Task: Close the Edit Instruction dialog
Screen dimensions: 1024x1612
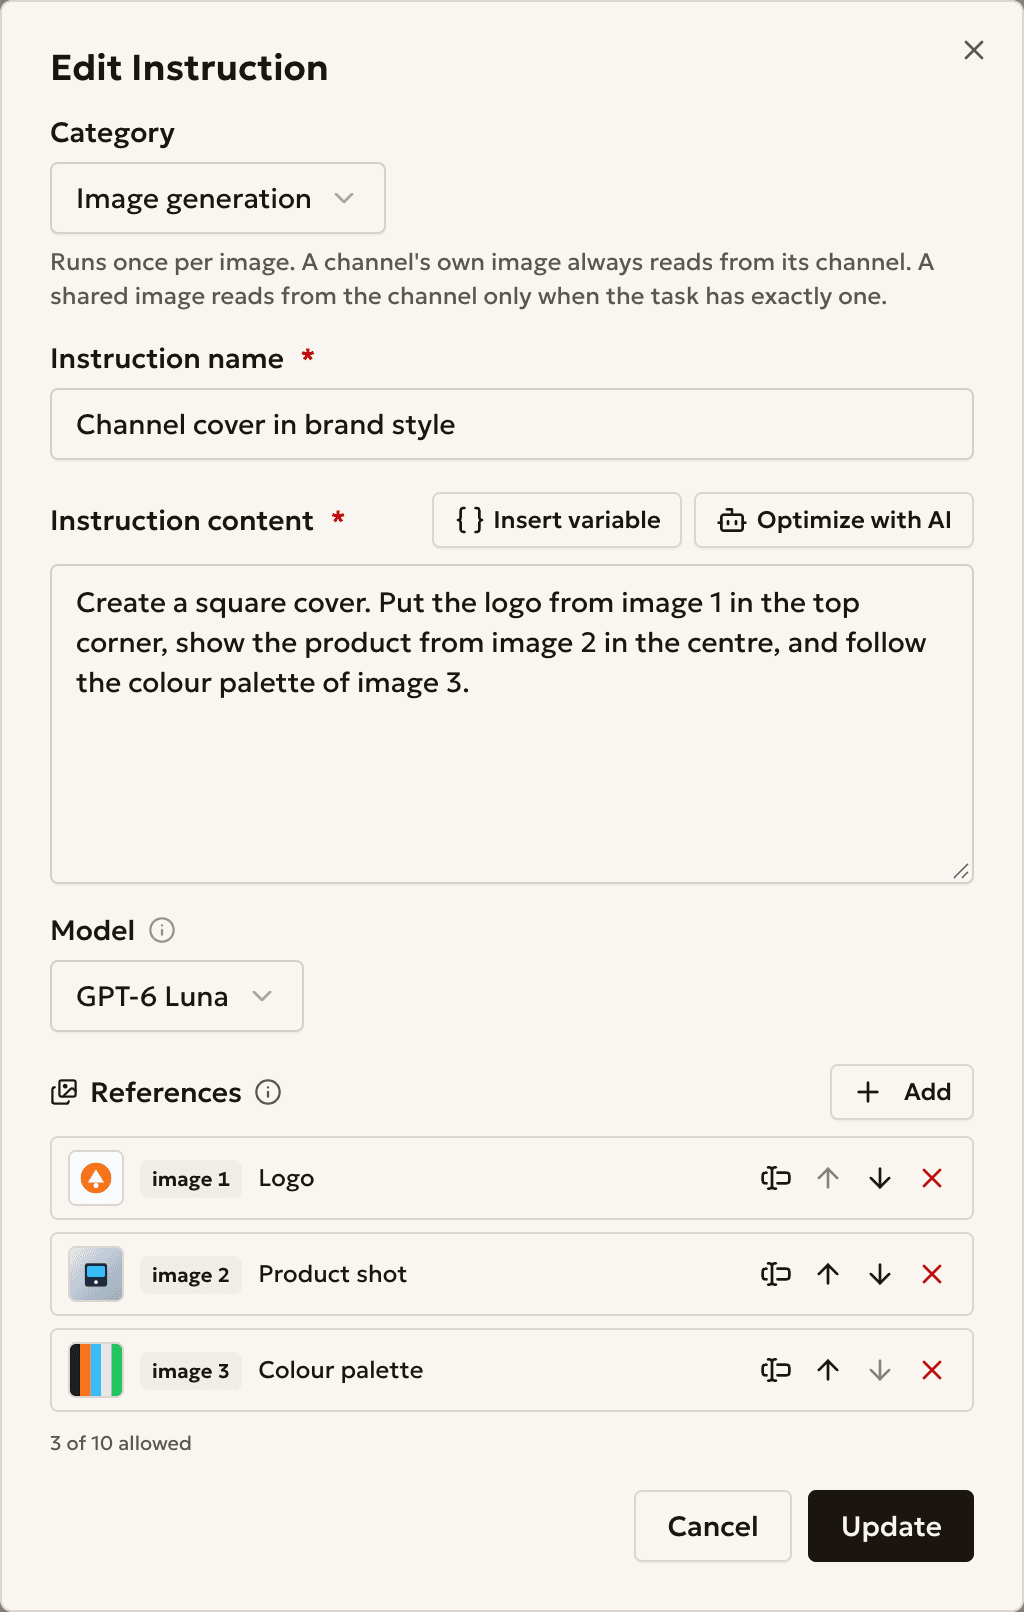Action: point(973,50)
